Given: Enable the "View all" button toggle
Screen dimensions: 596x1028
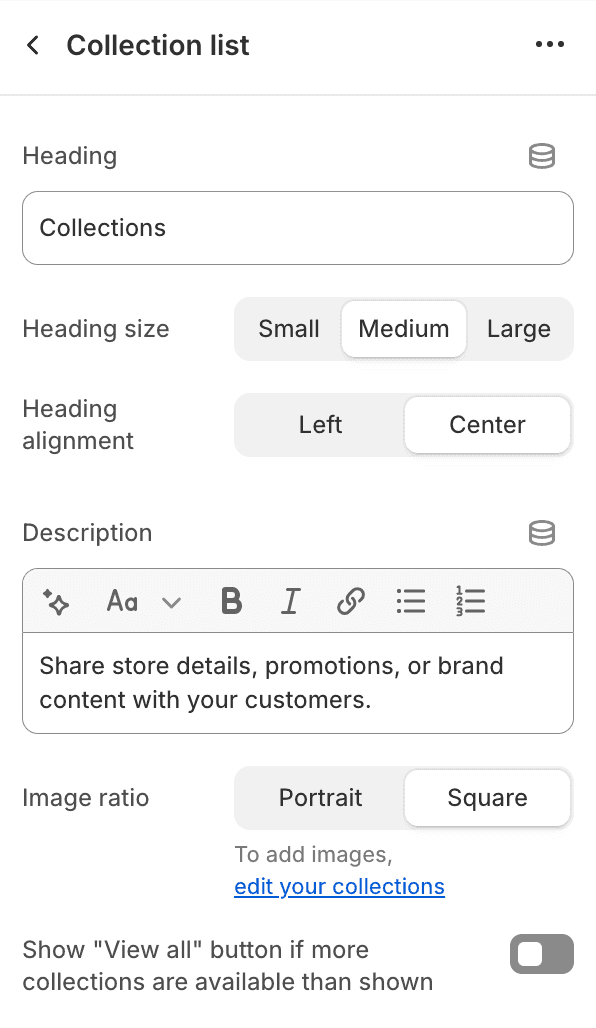Looking at the screenshot, I should click(542, 954).
